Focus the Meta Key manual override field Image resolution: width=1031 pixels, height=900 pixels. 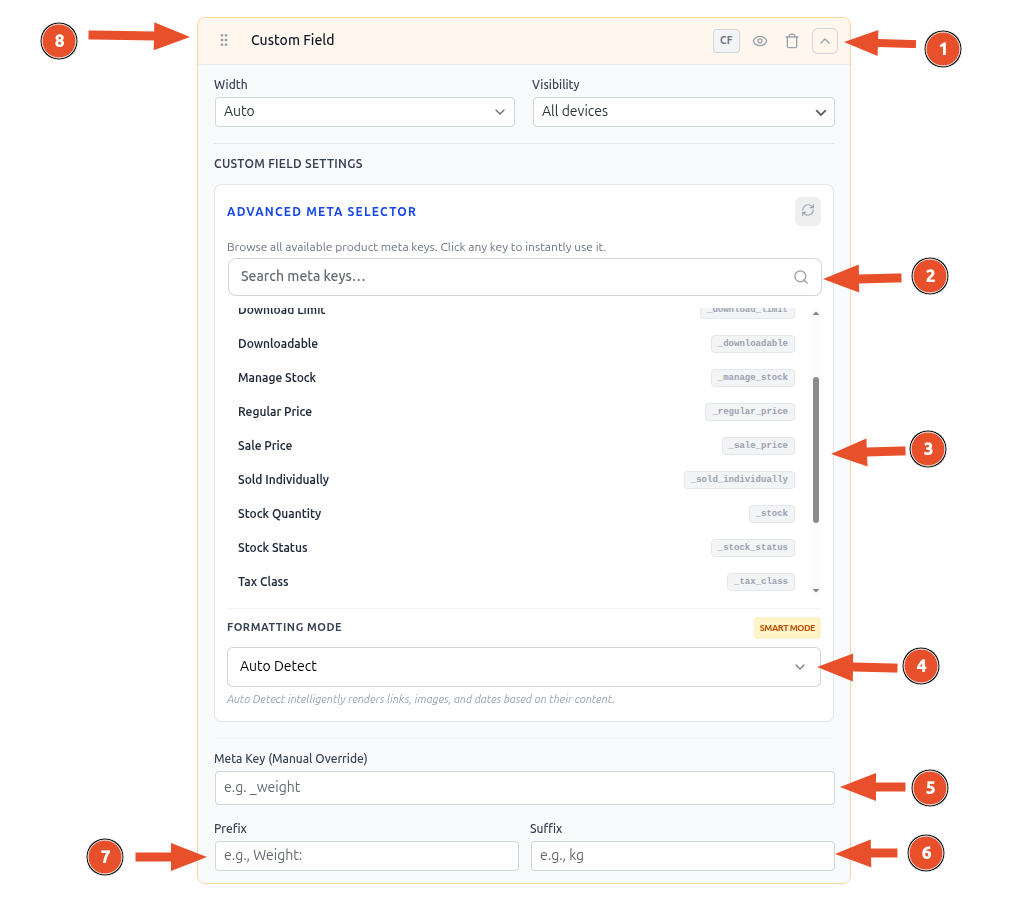click(x=524, y=788)
